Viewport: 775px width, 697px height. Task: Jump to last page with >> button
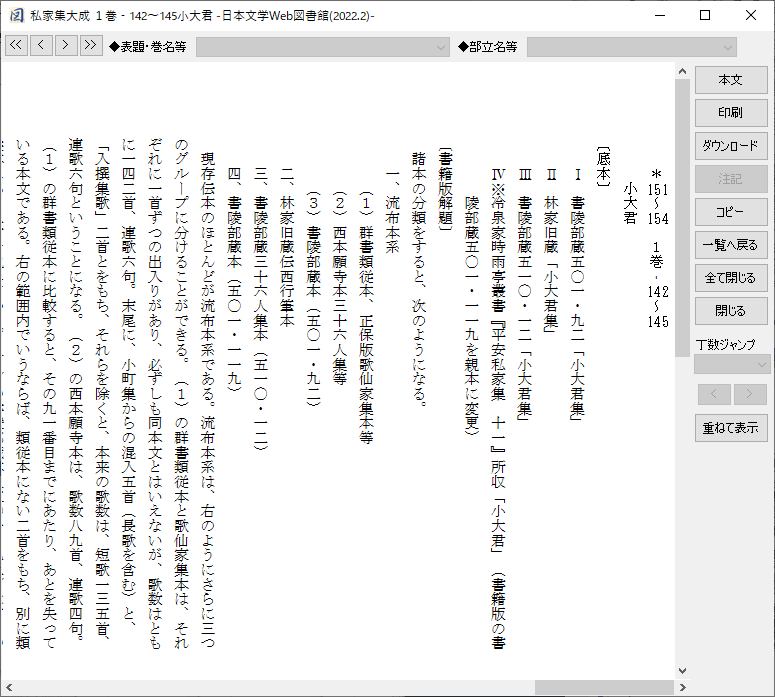click(90, 45)
